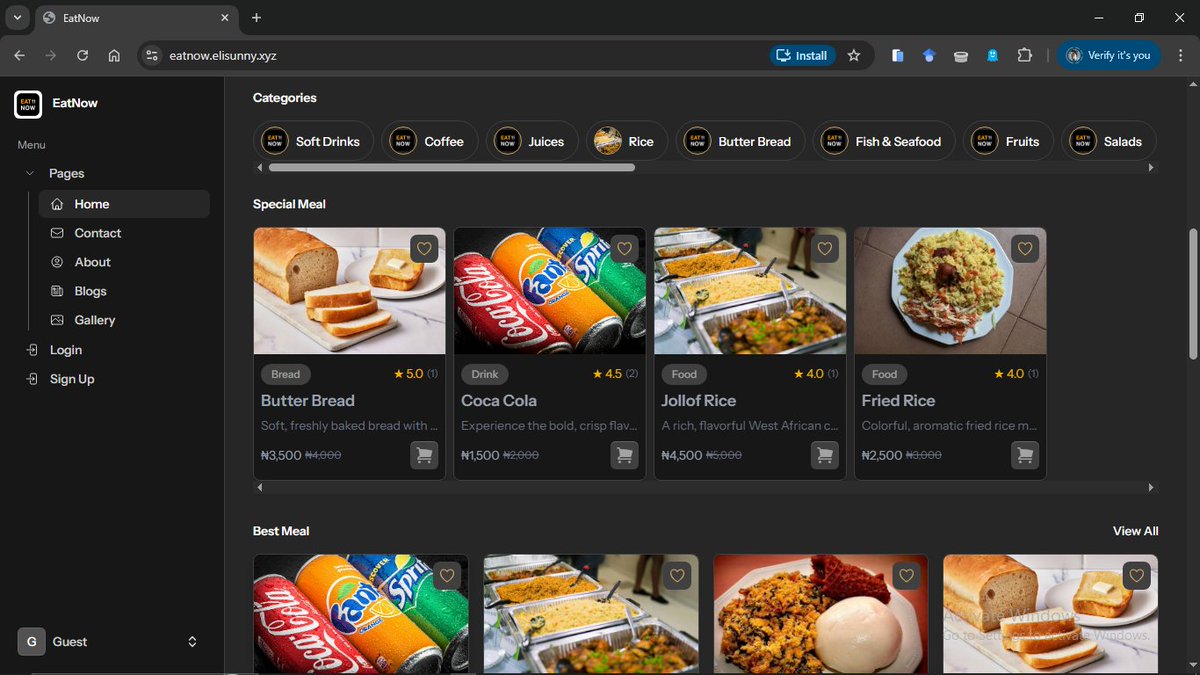Open the Gallery page

tap(124, 320)
